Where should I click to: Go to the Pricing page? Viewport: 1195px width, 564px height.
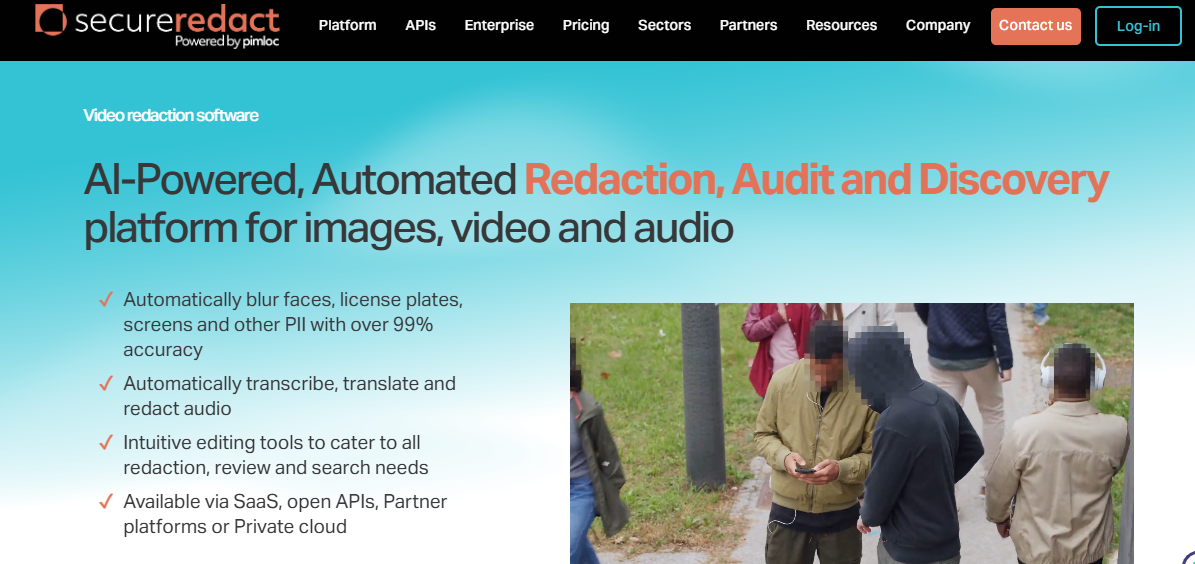point(586,25)
